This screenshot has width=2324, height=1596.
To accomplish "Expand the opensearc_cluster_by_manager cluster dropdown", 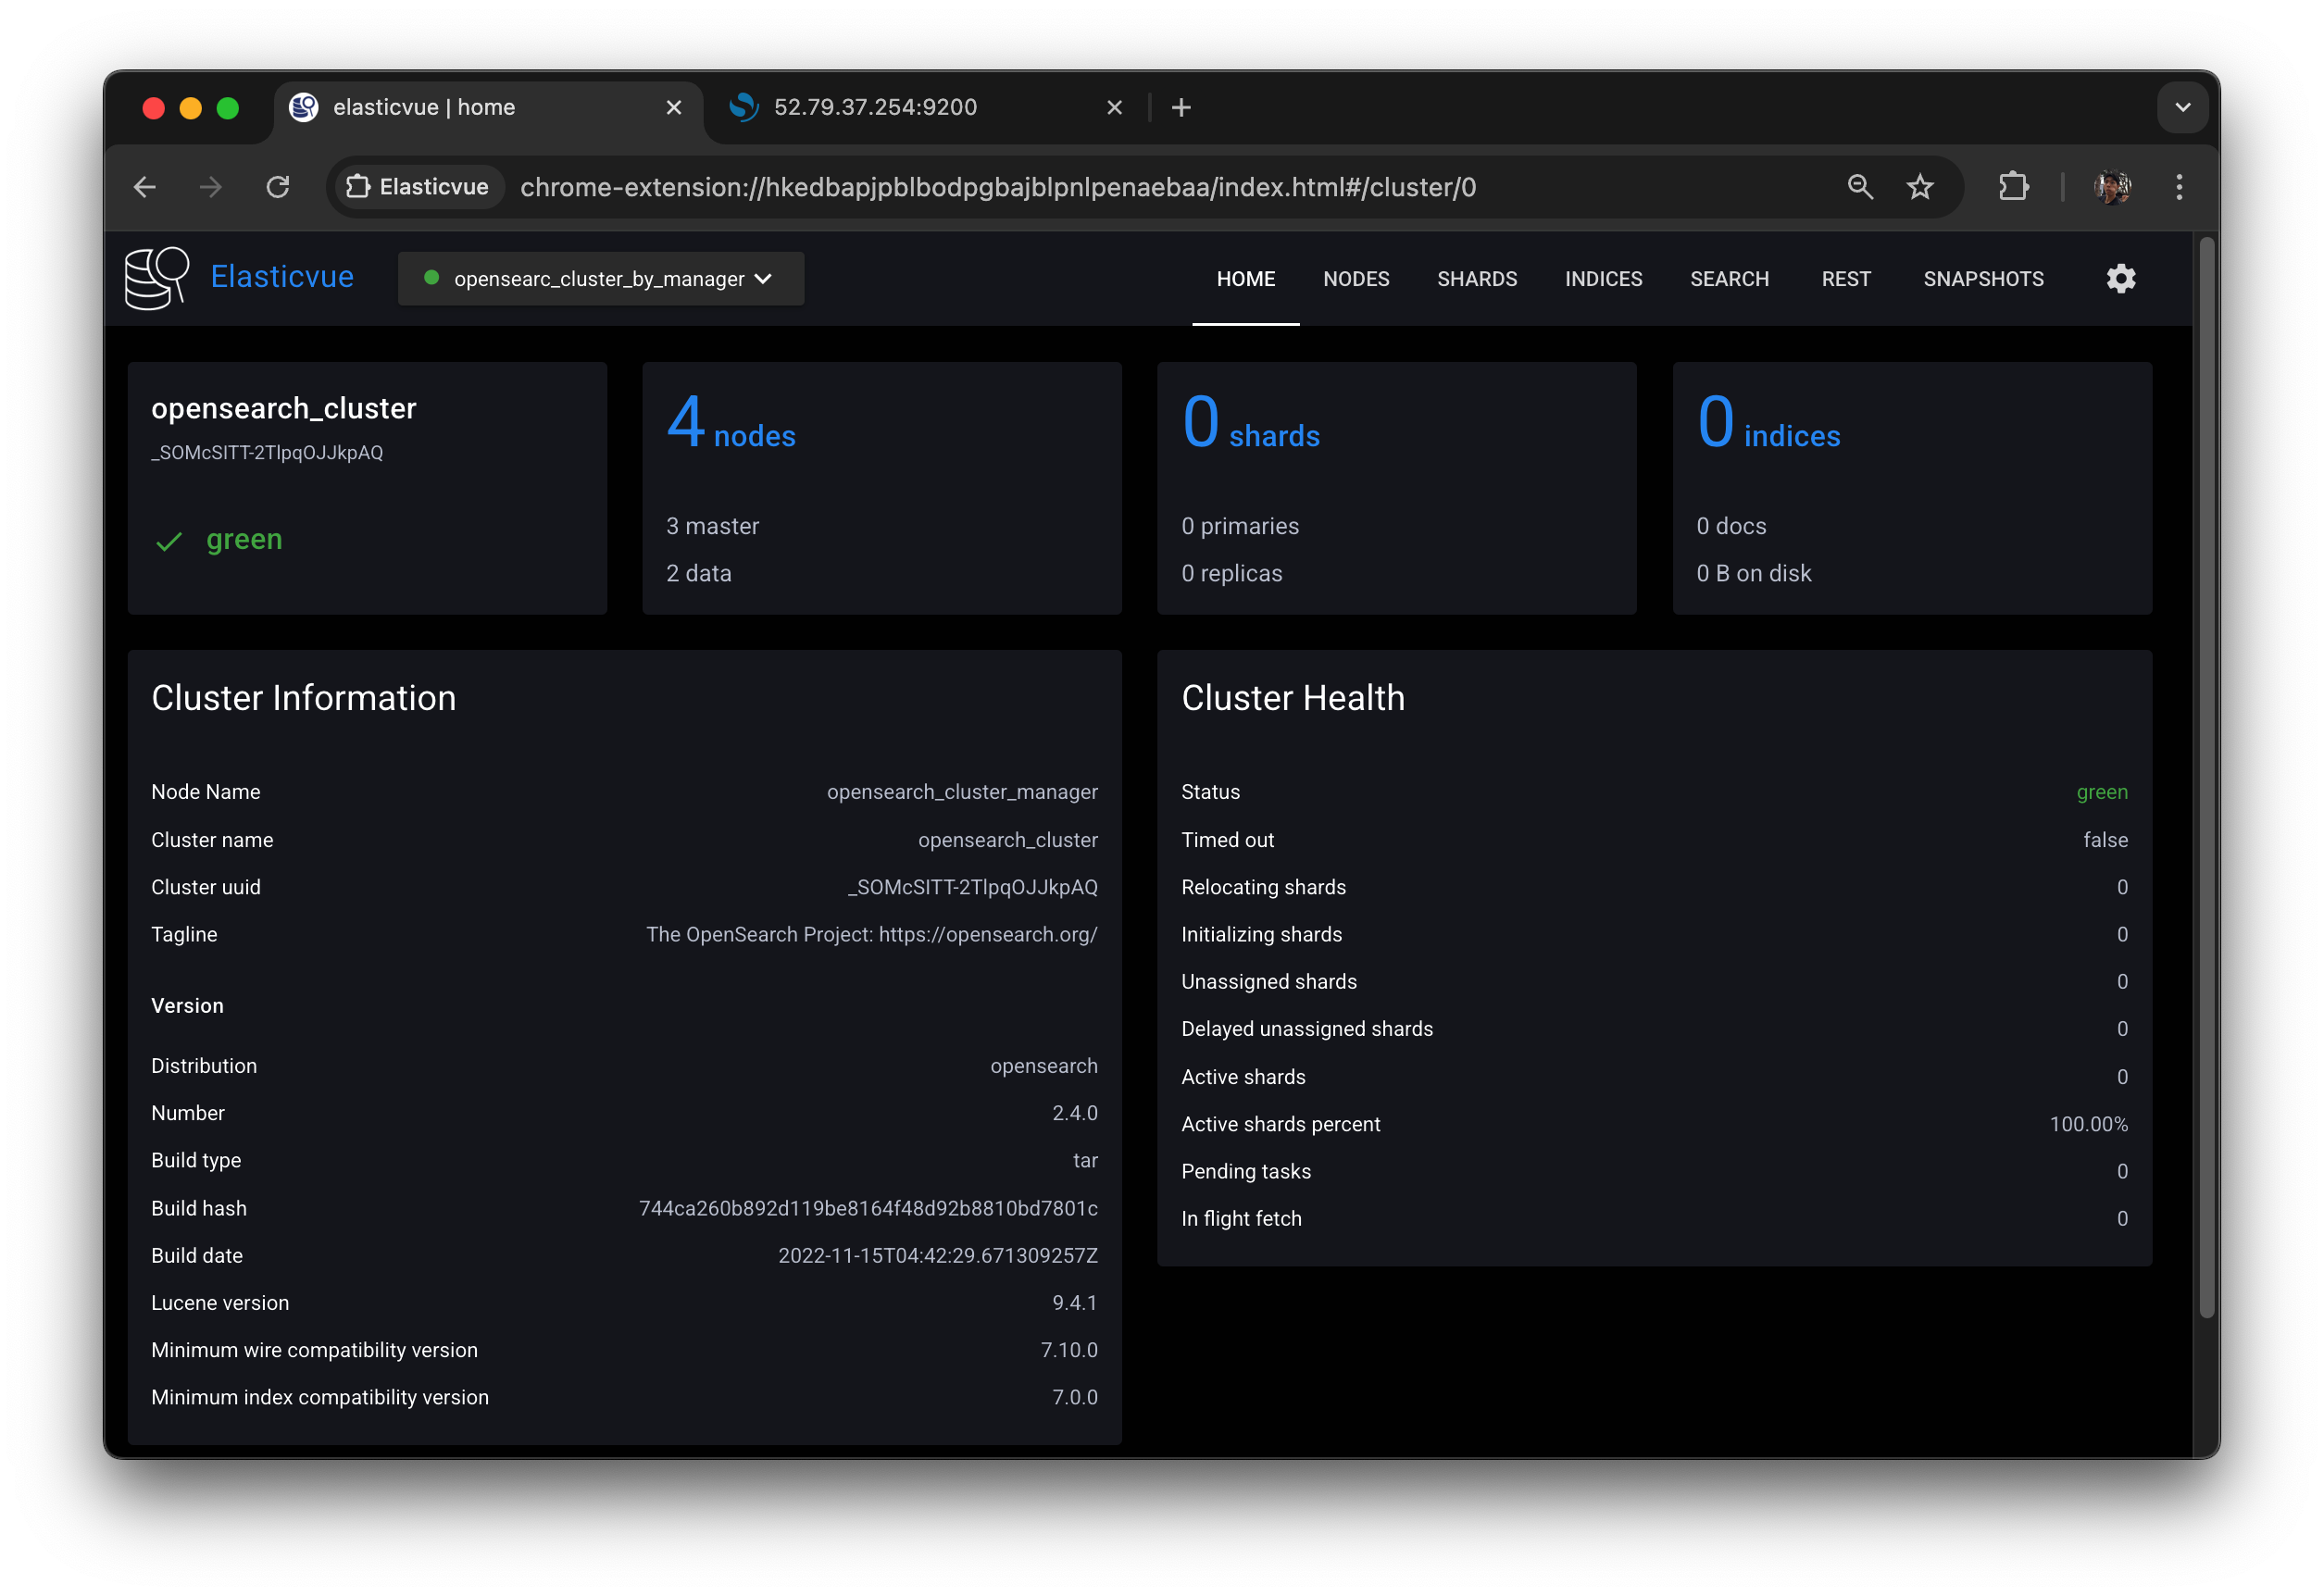I will click(x=600, y=279).
